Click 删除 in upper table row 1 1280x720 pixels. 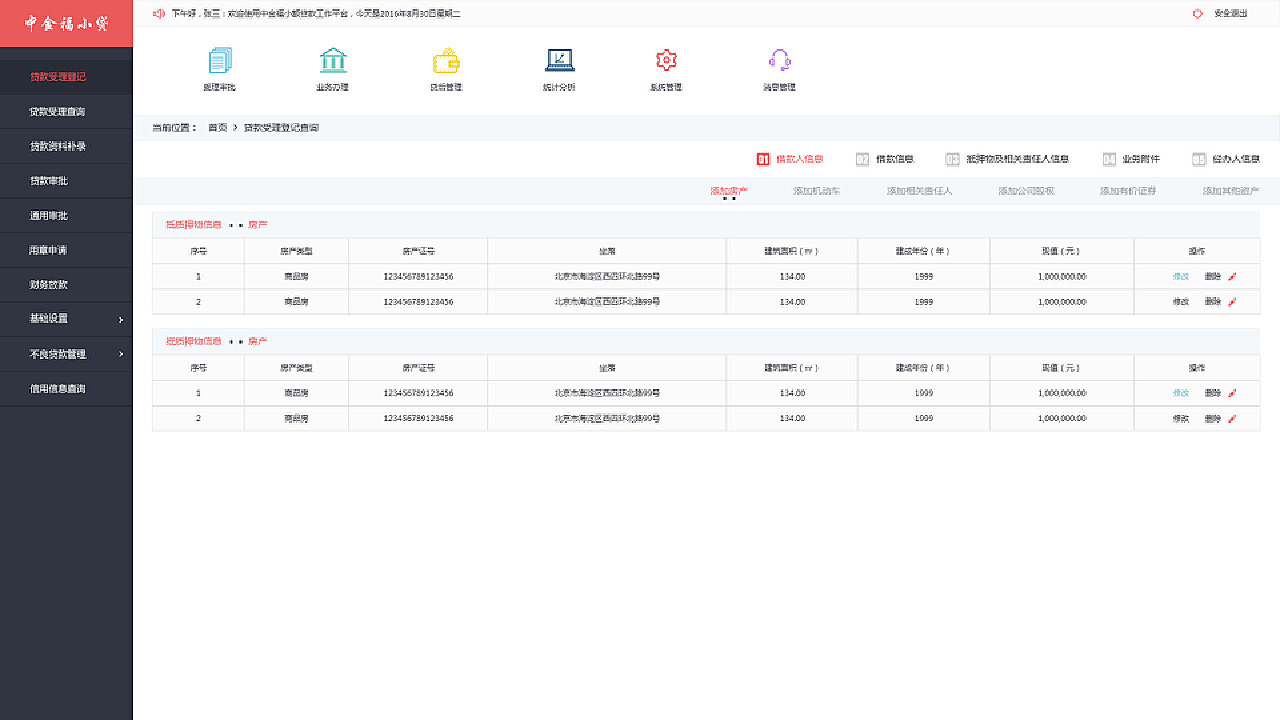coord(1213,276)
